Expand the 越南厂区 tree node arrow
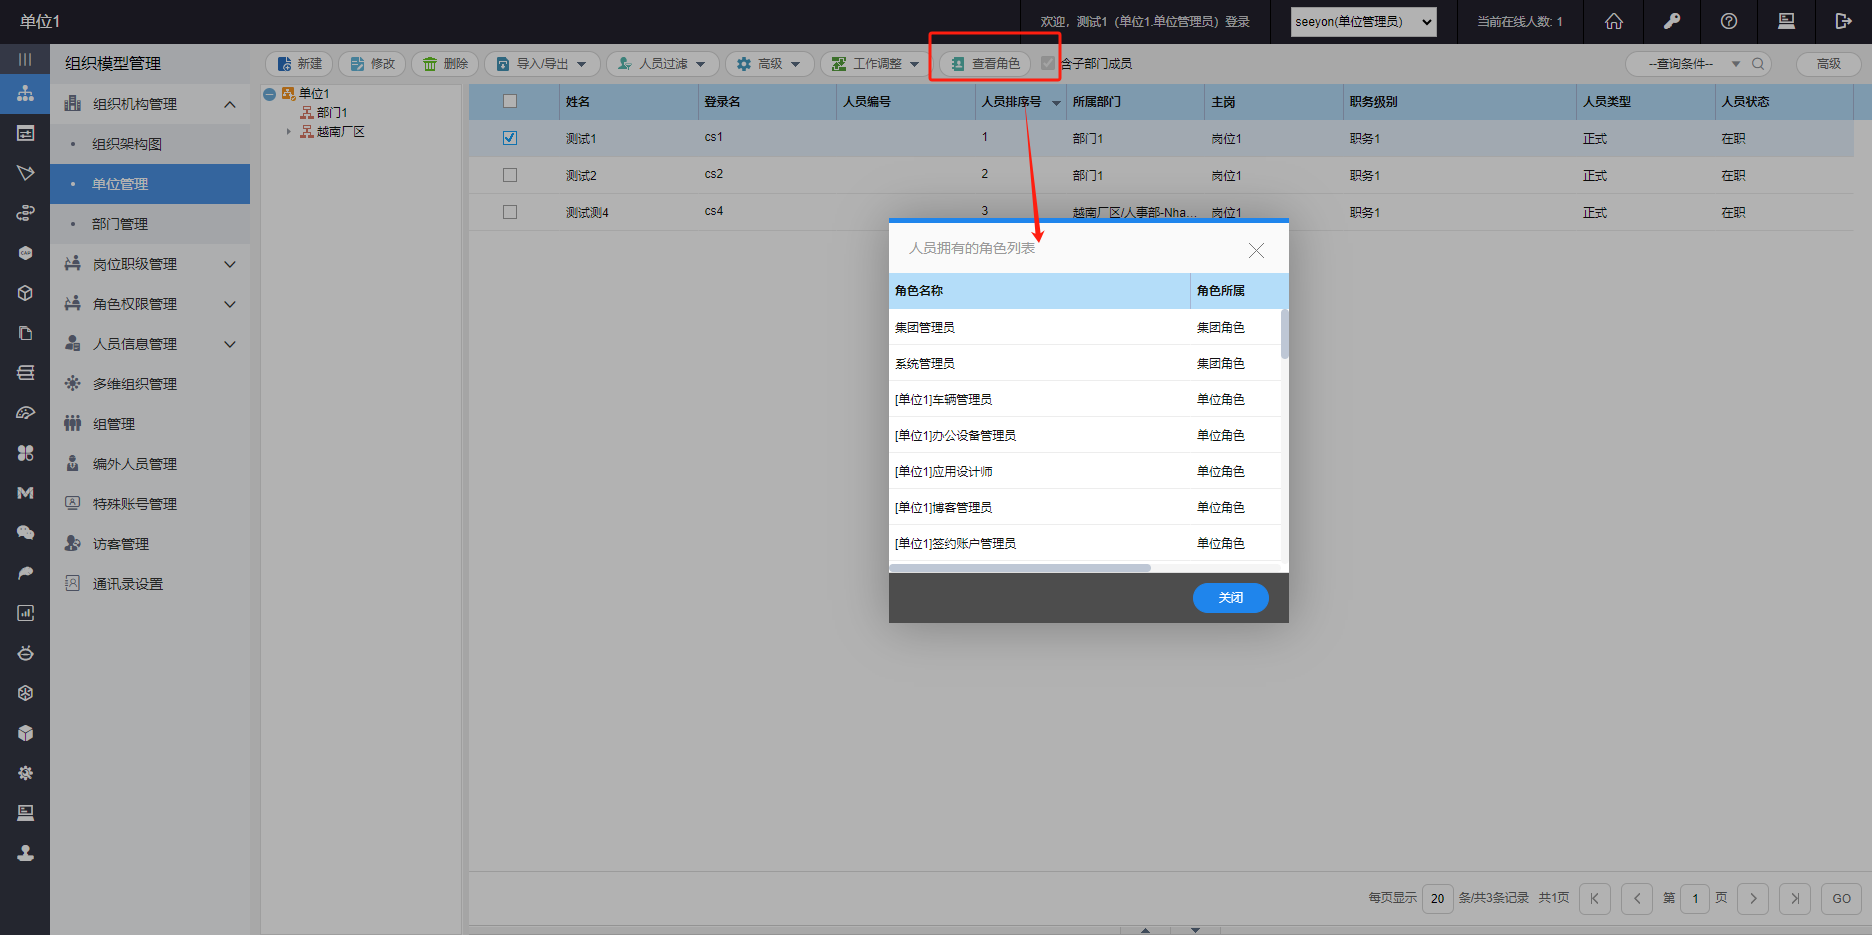The width and height of the screenshot is (1872, 935). click(x=289, y=131)
